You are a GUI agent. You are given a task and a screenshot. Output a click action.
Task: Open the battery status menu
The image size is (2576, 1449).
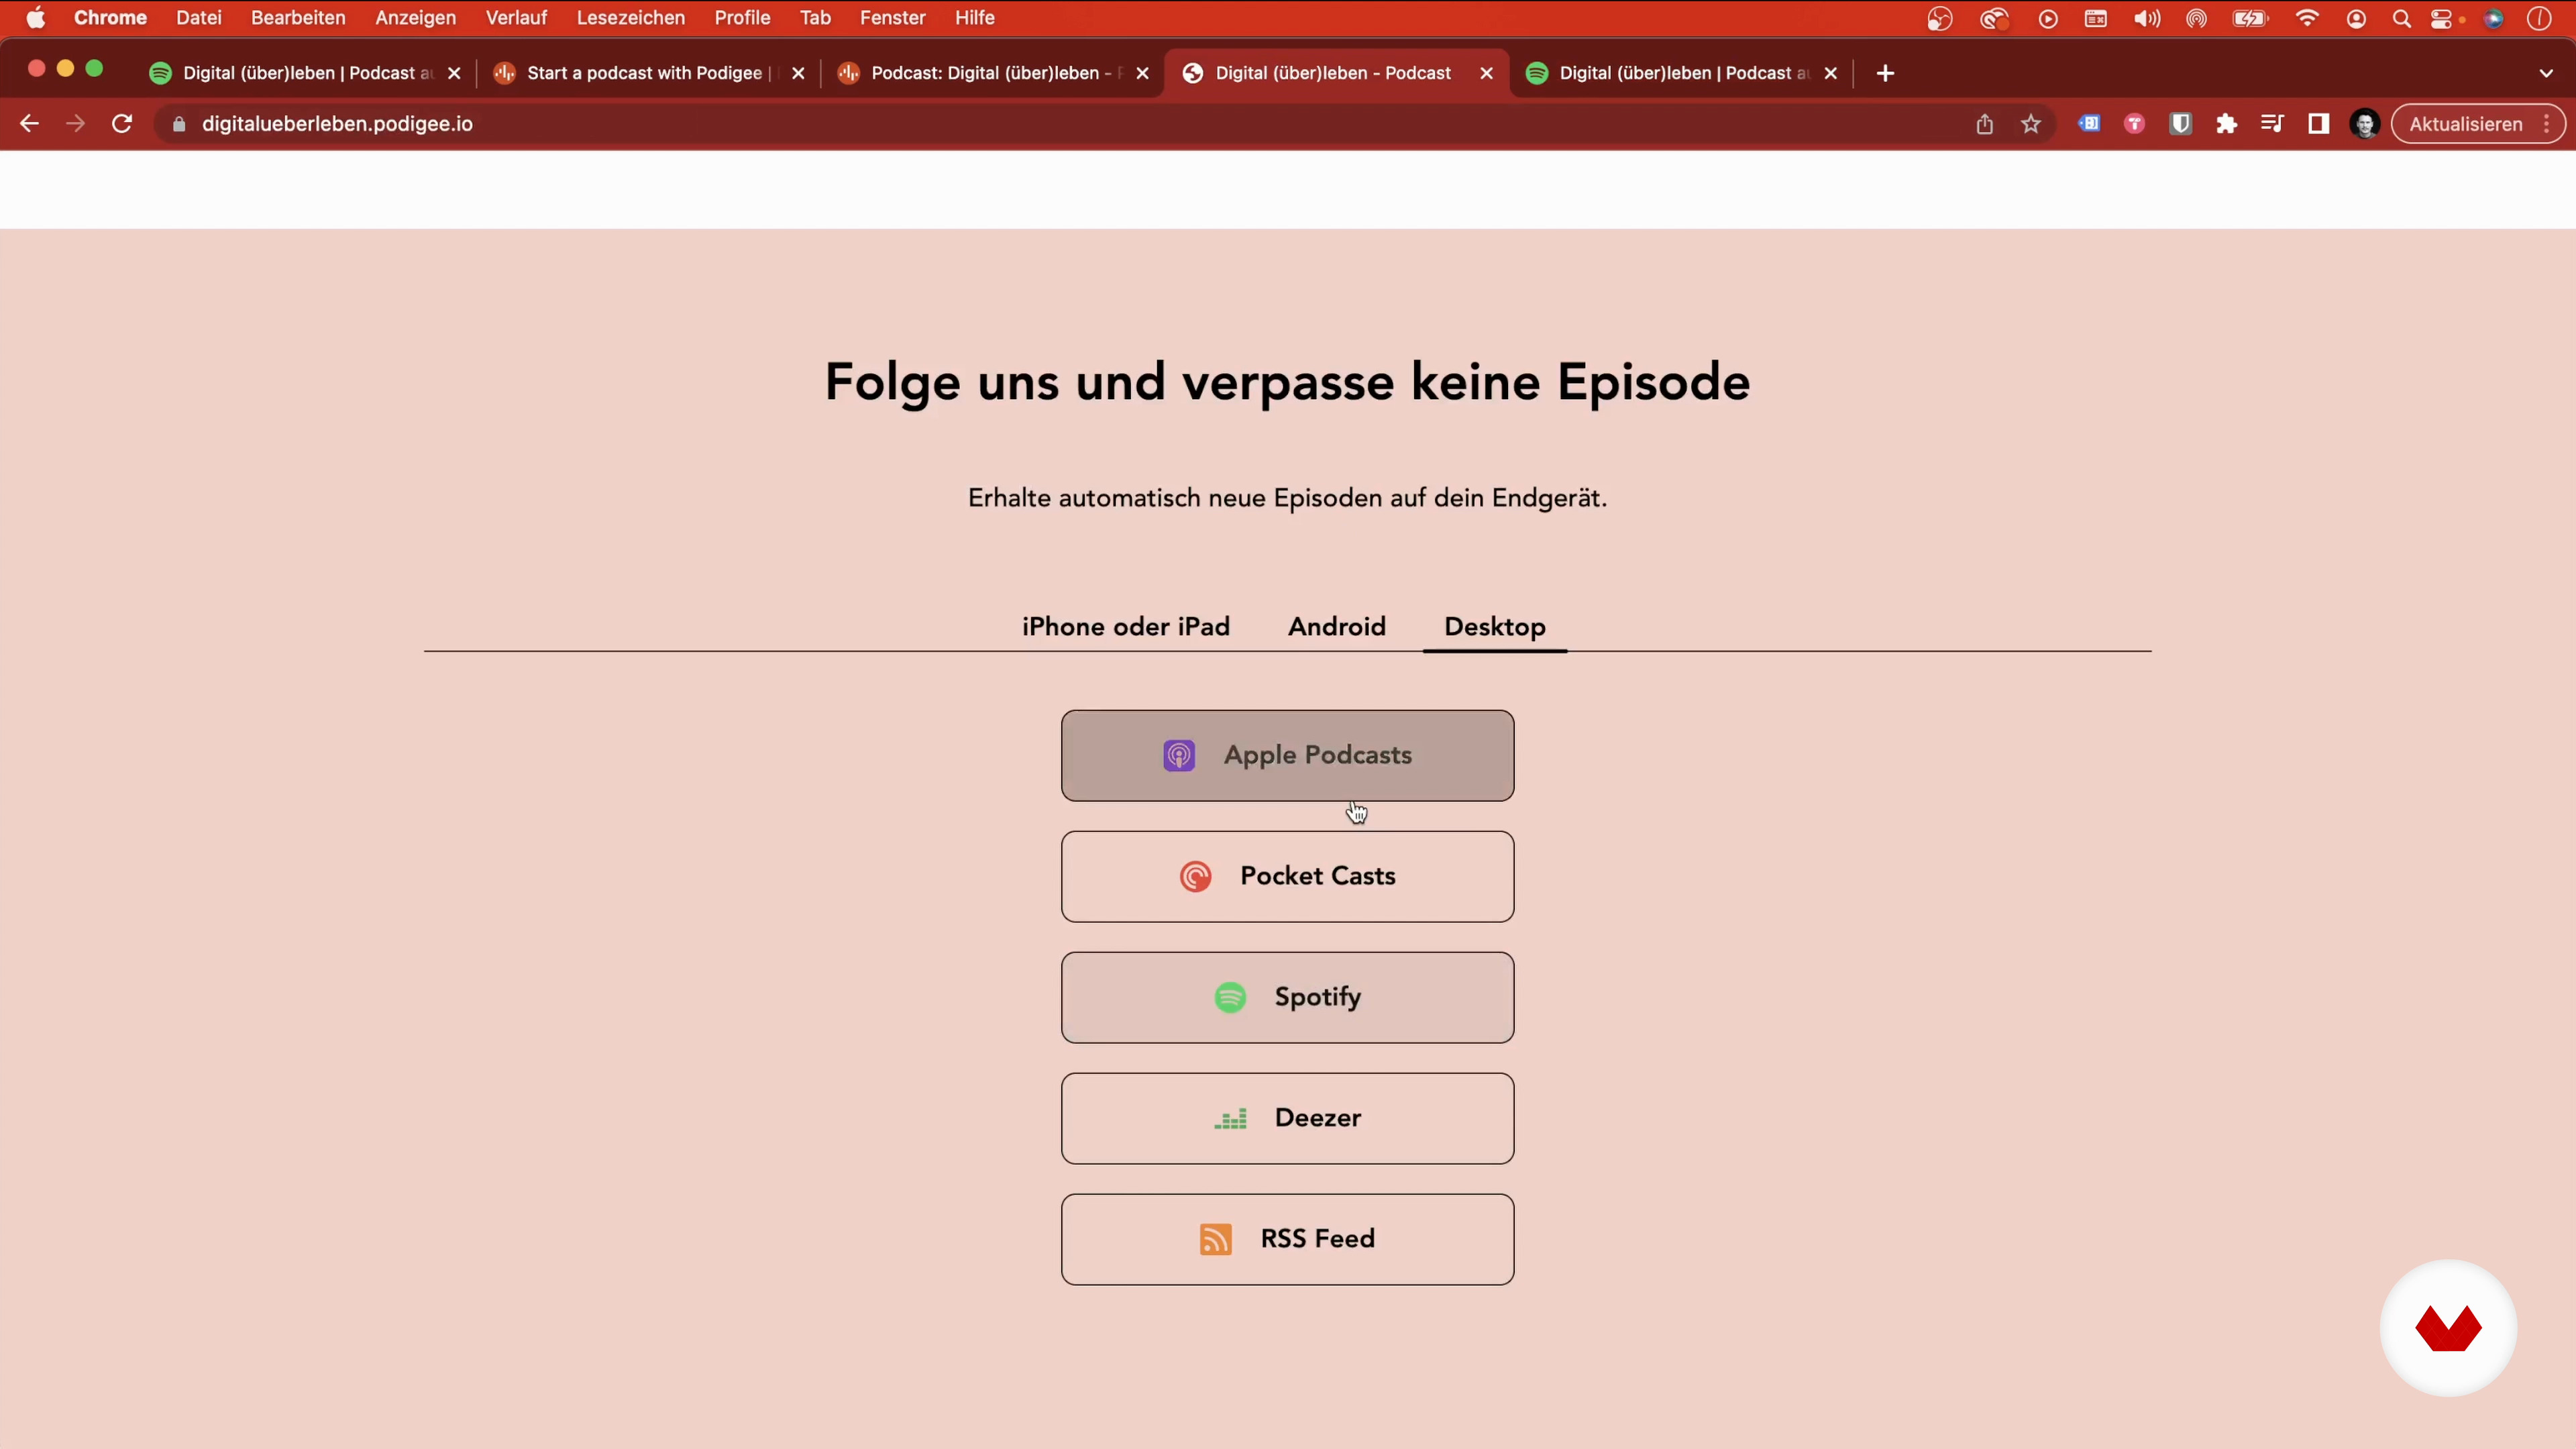point(2250,18)
